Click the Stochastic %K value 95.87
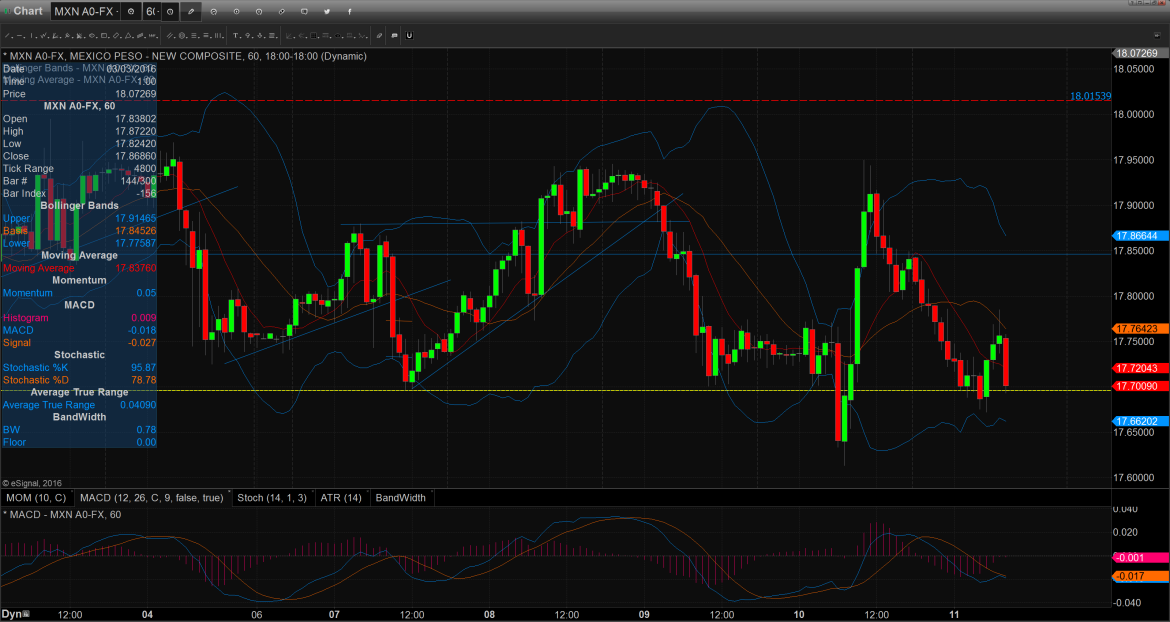The width and height of the screenshot is (1170, 622). pyautogui.click(x=143, y=367)
